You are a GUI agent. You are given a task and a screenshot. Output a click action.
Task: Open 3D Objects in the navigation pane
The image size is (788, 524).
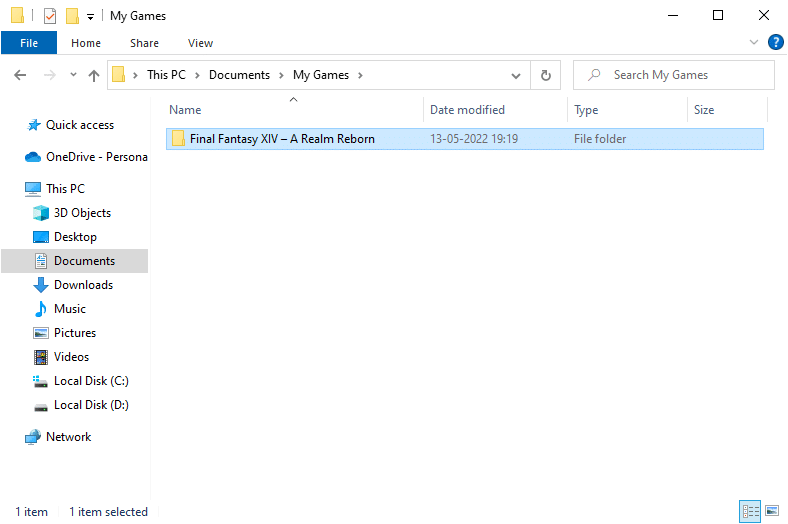click(82, 213)
